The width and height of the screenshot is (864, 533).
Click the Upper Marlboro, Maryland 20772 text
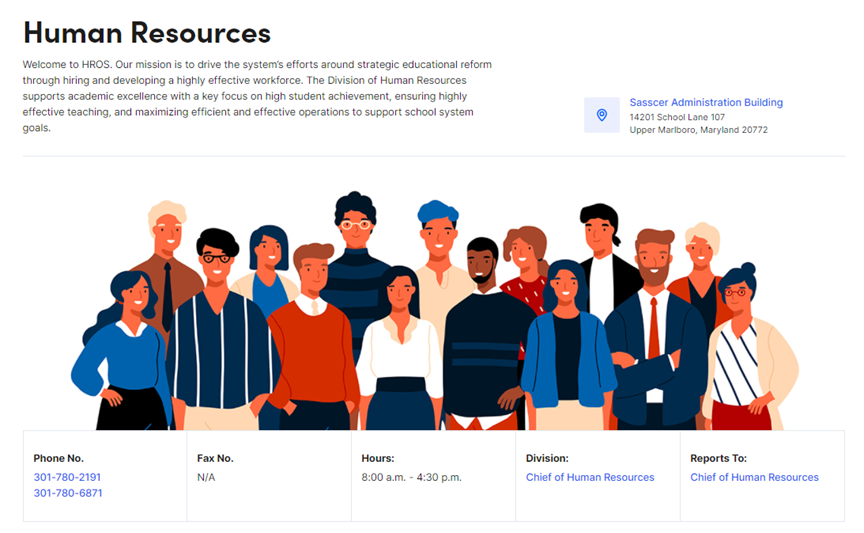(698, 130)
